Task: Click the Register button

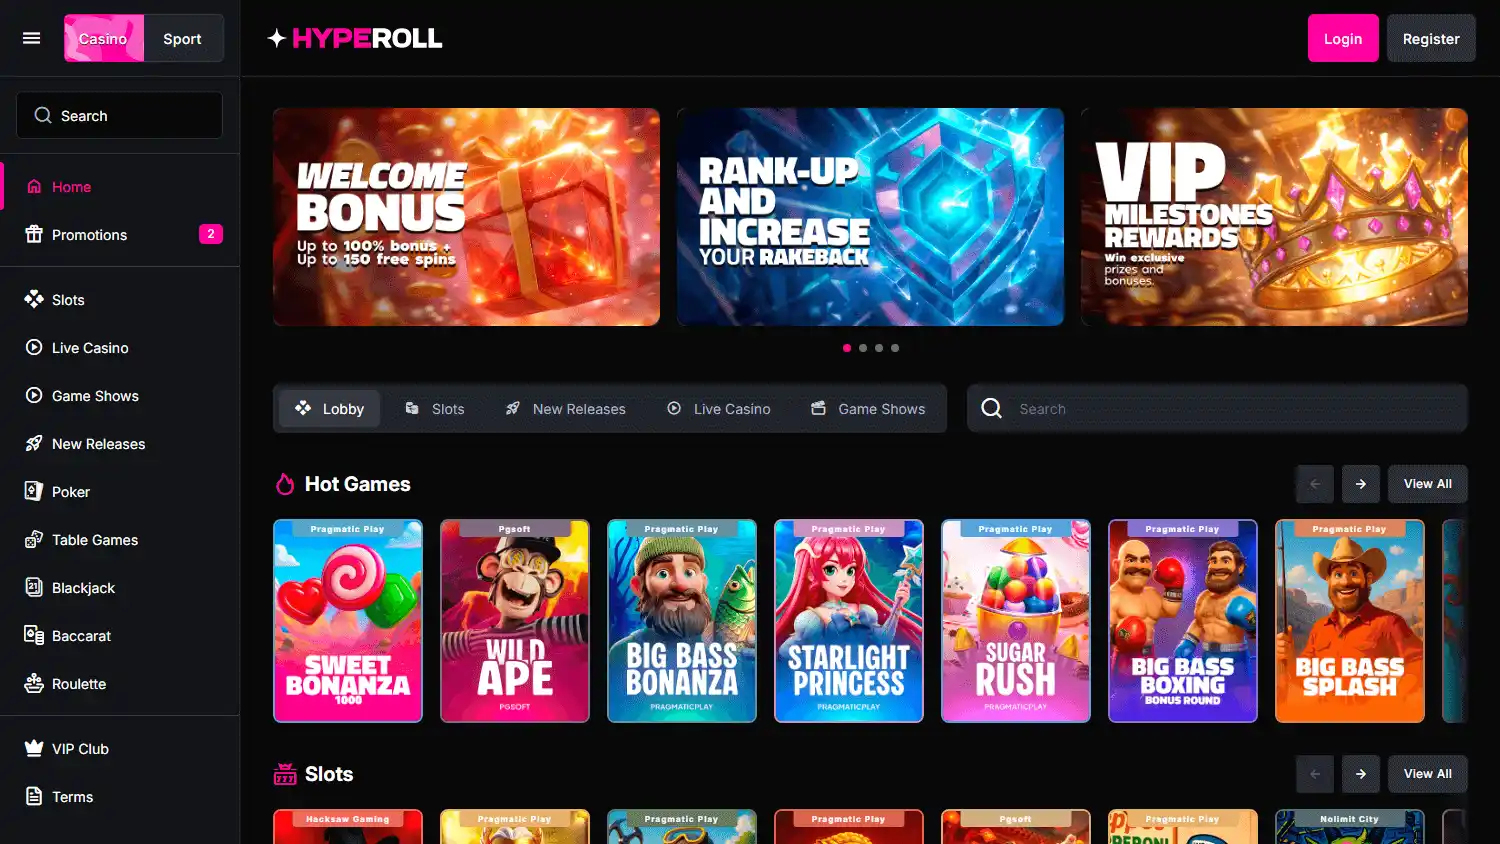Action: click(1431, 38)
